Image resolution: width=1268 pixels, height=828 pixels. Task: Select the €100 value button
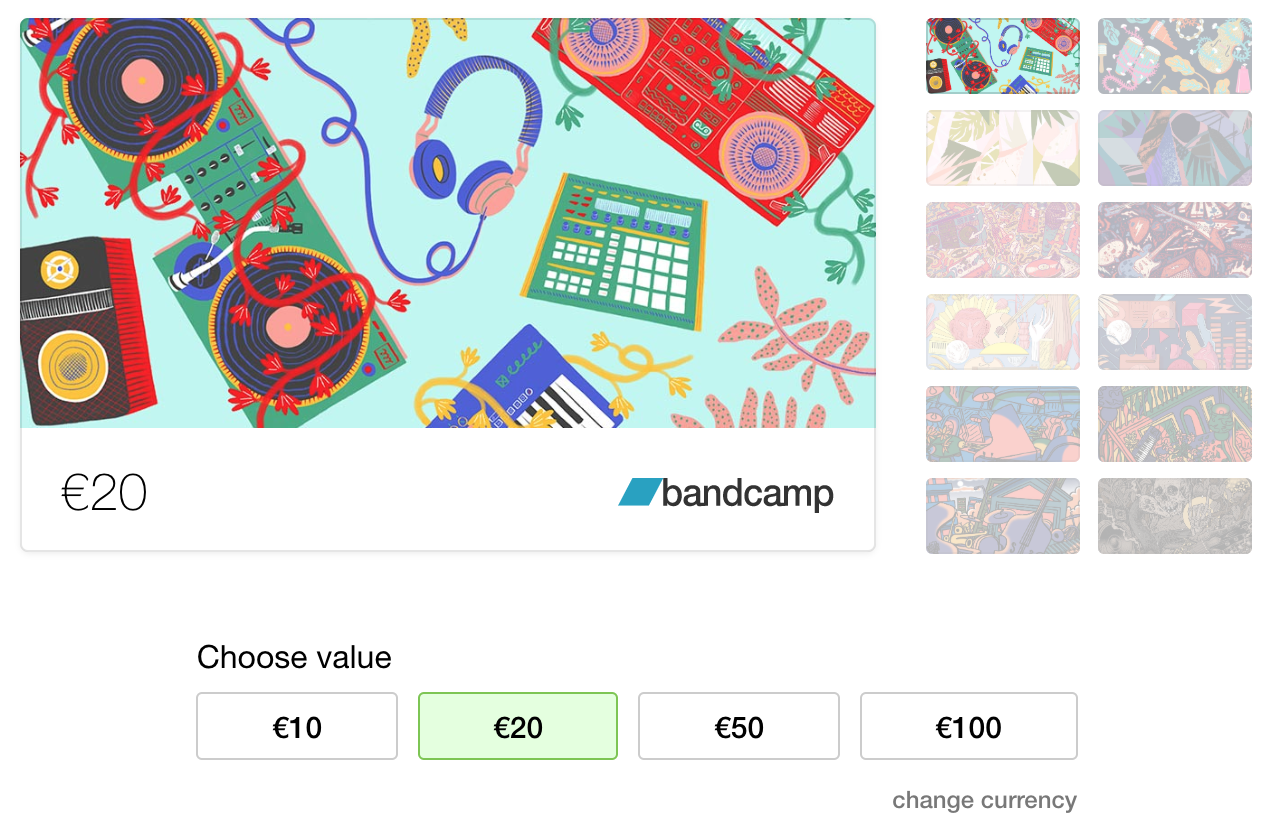(x=969, y=726)
